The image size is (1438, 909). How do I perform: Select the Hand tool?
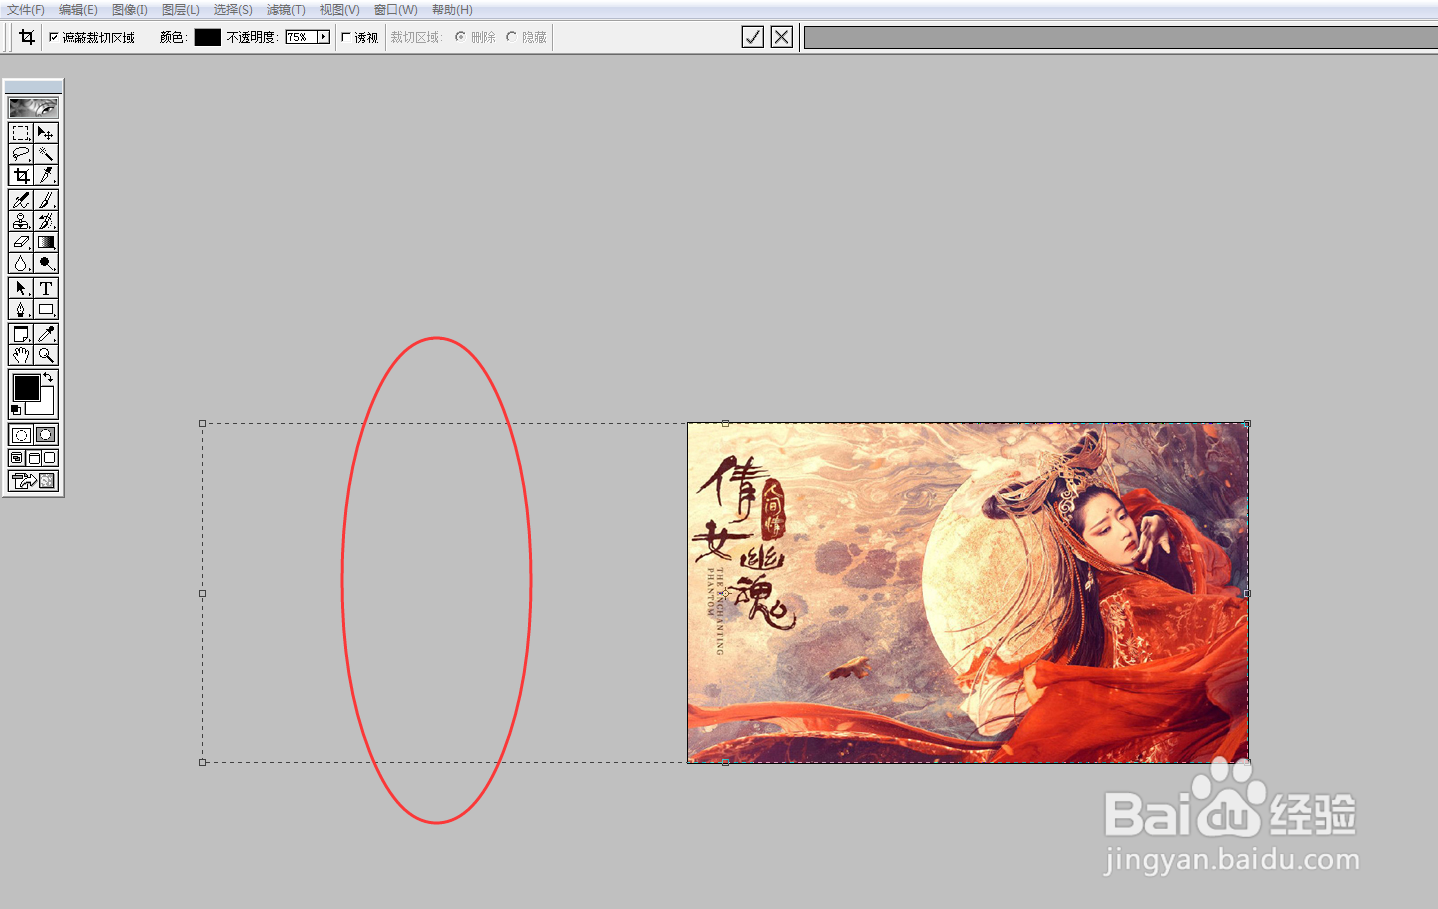coord(21,355)
